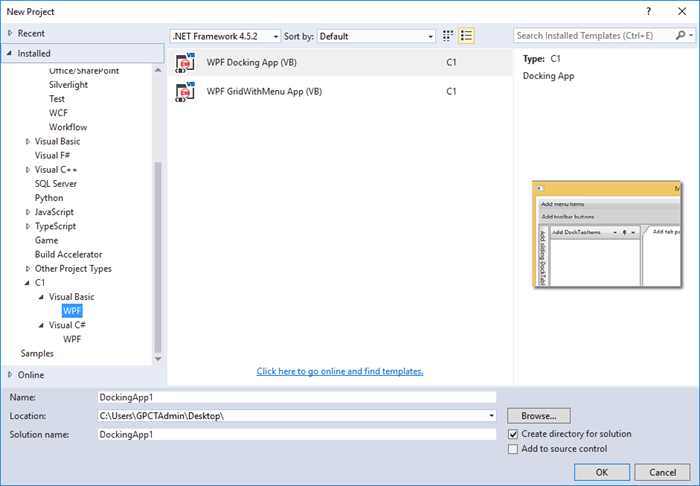Click the OK button
Image resolution: width=700 pixels, height=486 pixels.
[602, 472]
